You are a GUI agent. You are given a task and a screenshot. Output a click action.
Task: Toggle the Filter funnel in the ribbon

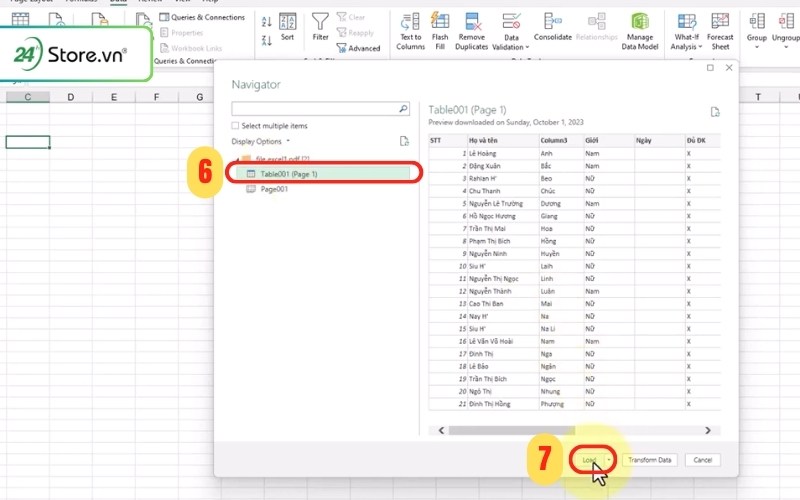[x=320, y=27]
